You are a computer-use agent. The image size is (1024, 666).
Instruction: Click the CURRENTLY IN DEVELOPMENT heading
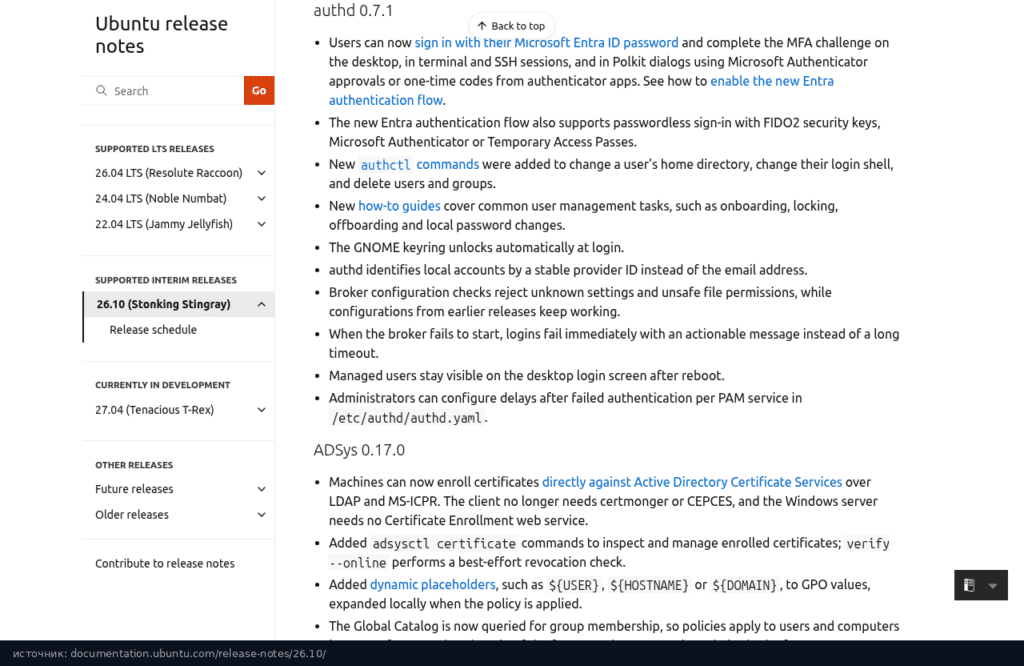163,385
